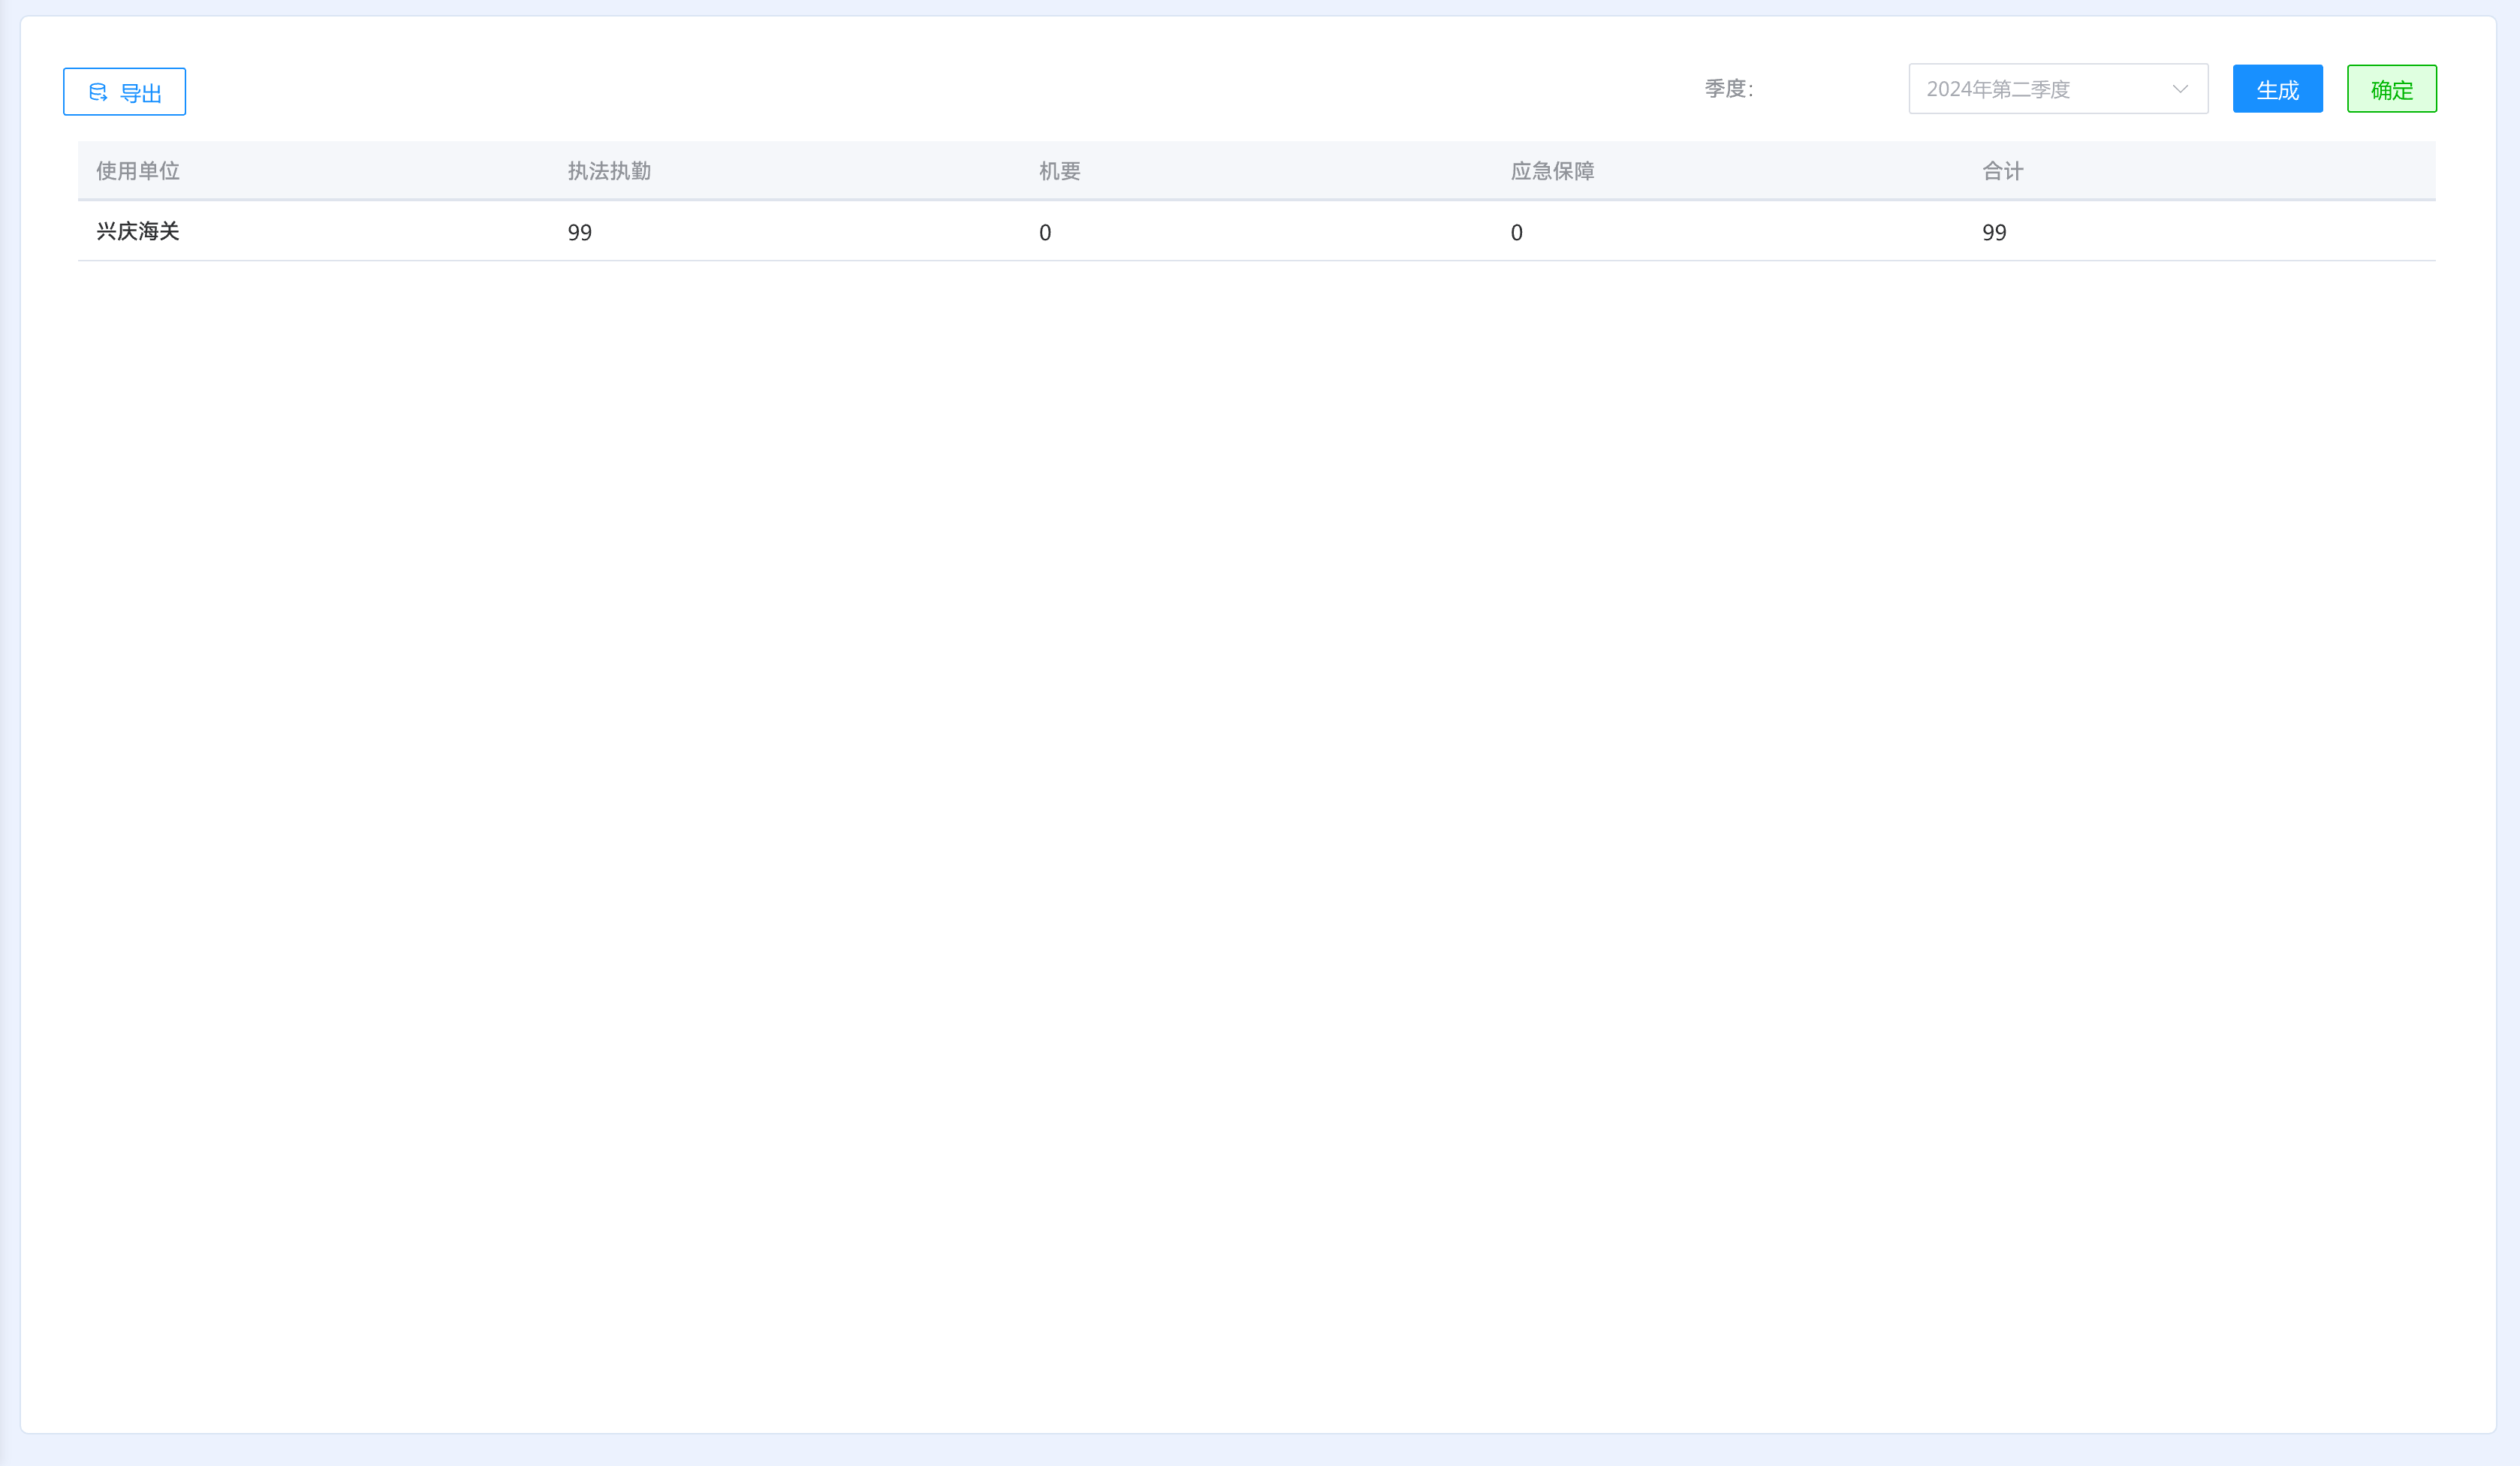
Task: Click the 执法执勤 column header
Action: point(609,171)
